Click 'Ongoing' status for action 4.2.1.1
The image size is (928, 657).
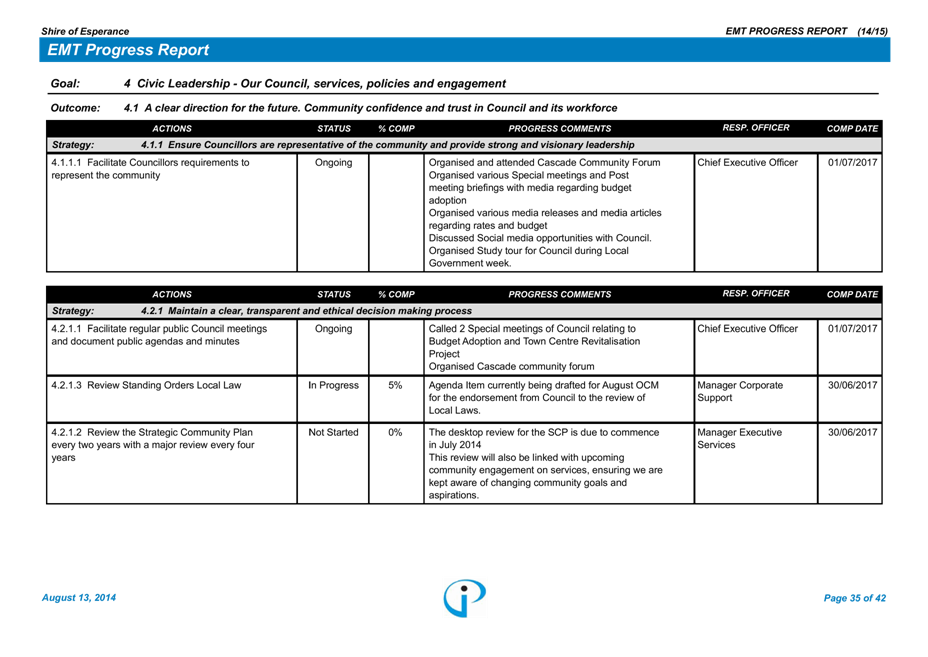pyautogui.click(x=333, y=328)
